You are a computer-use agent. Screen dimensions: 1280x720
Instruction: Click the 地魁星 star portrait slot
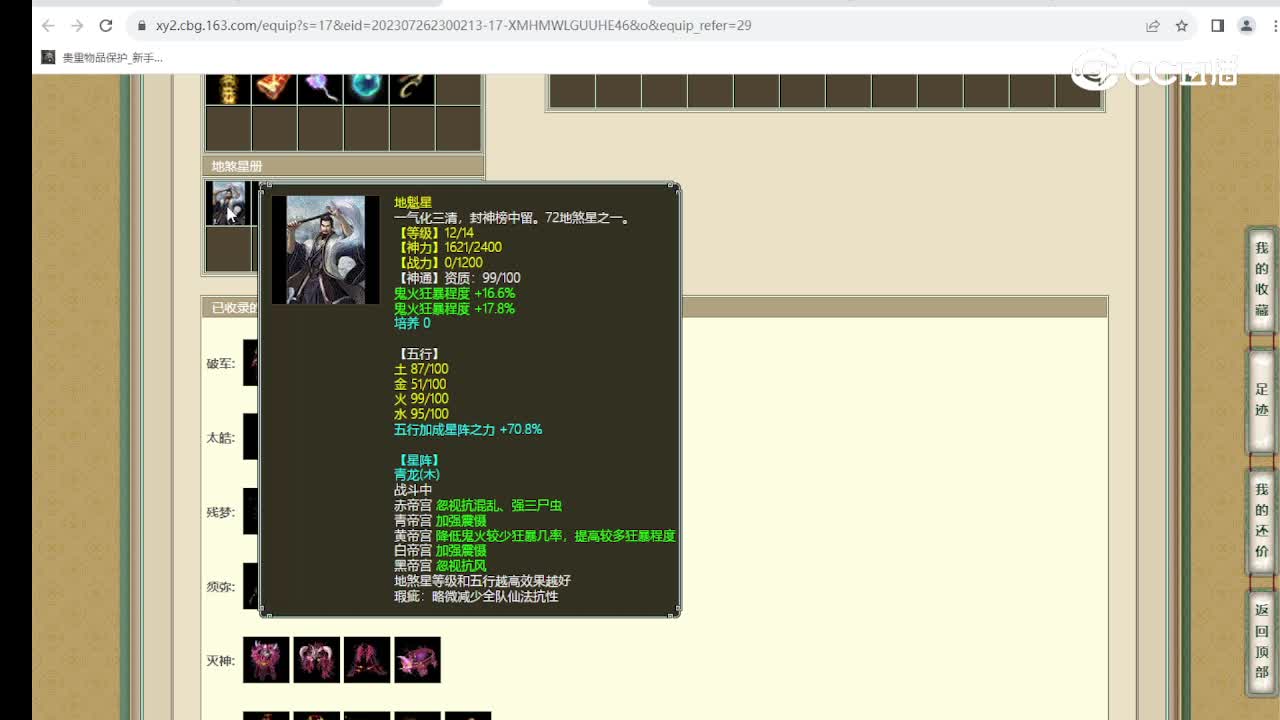(x=228, y=203)
